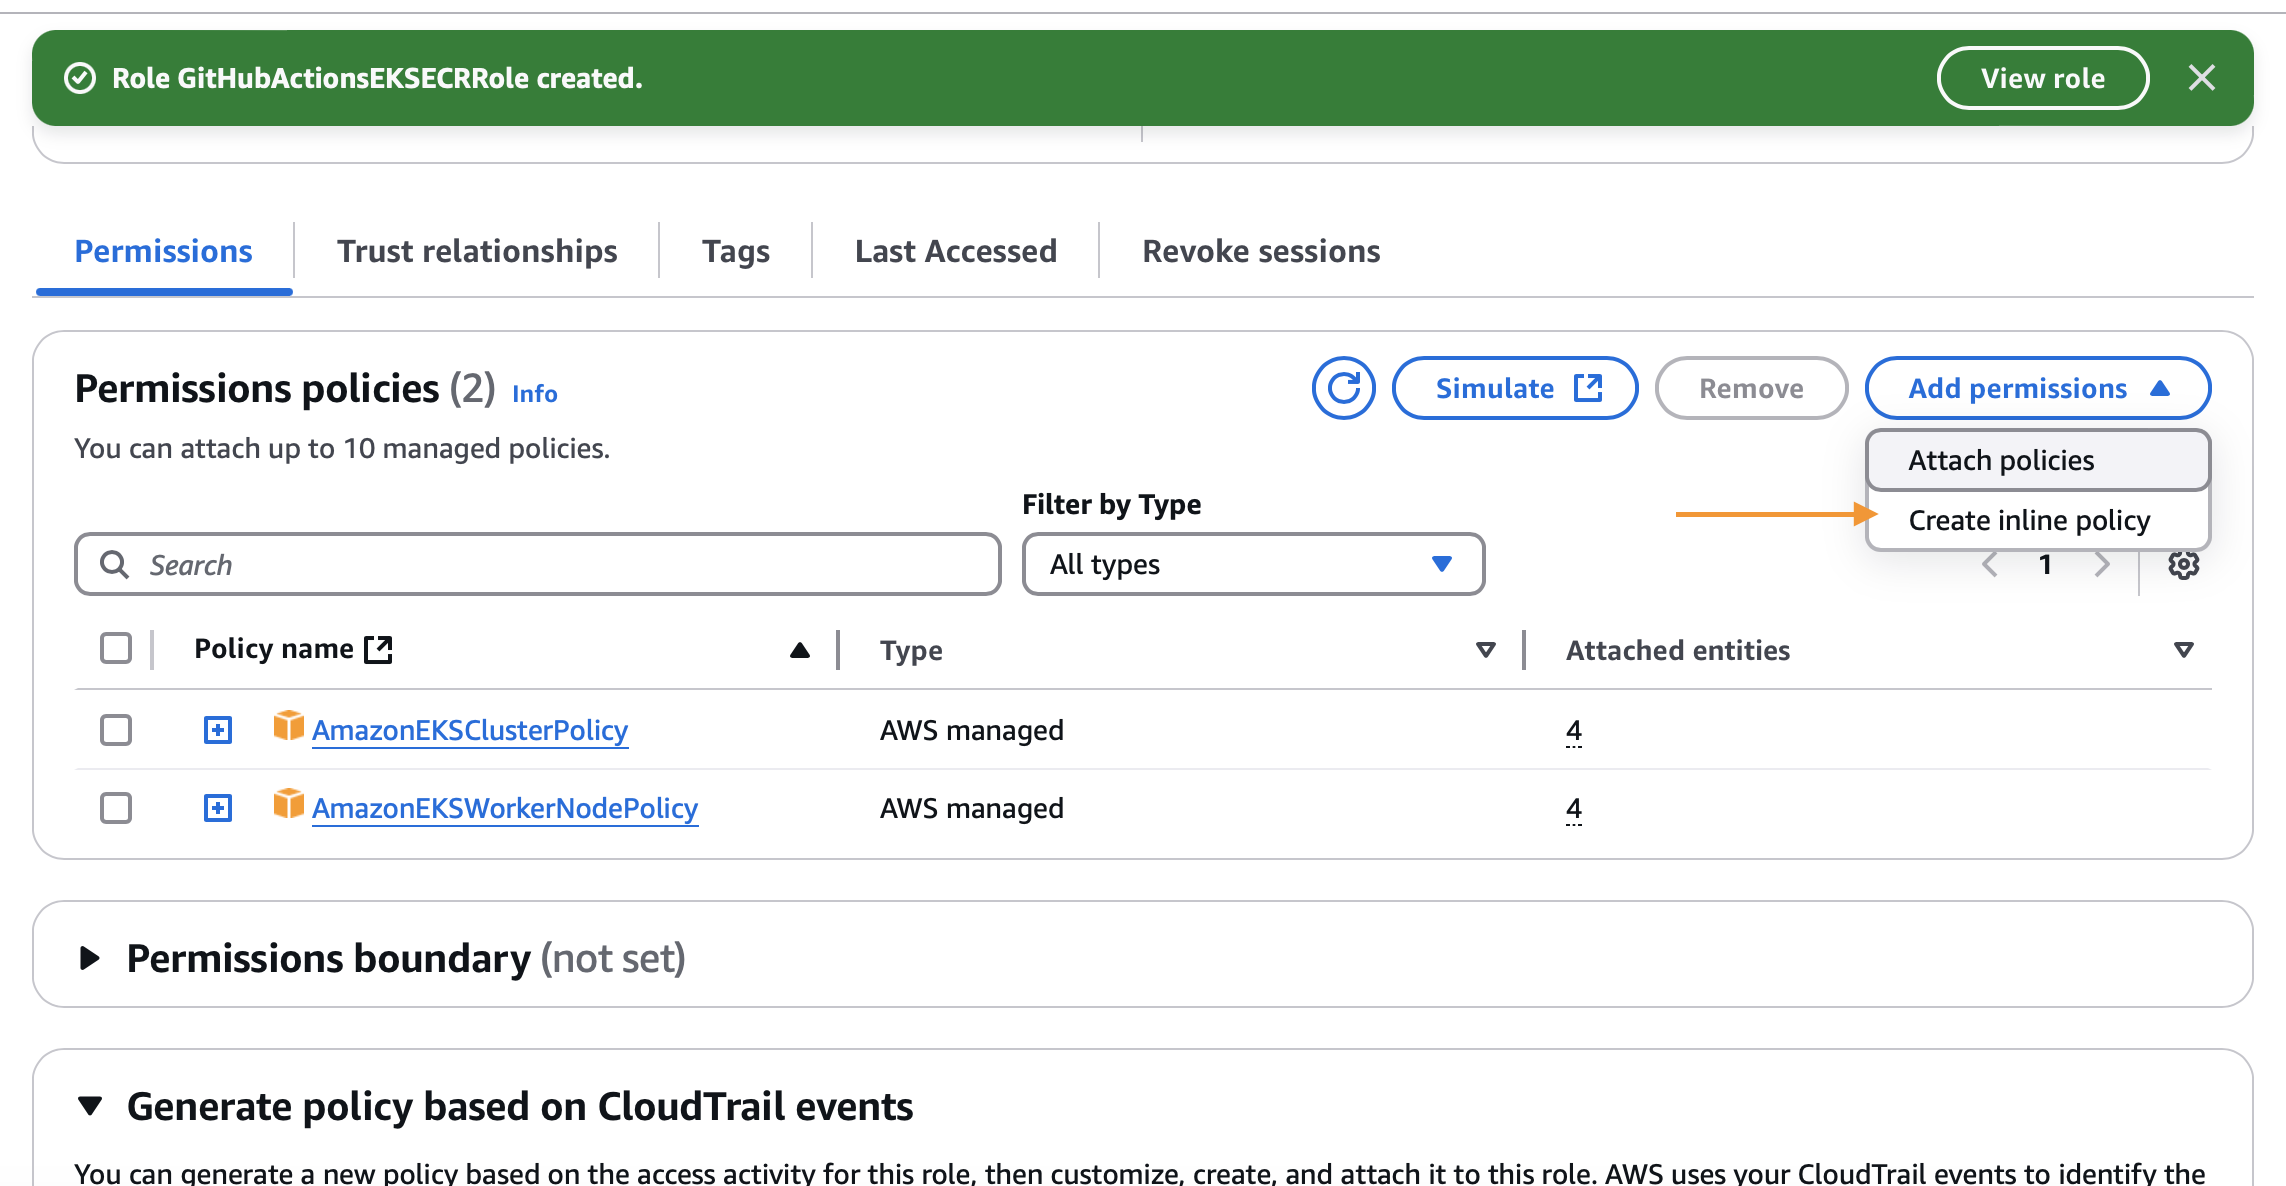Toggle the select-all policies checkbox
This screenshot has width=2286, height=1186.
116,649
